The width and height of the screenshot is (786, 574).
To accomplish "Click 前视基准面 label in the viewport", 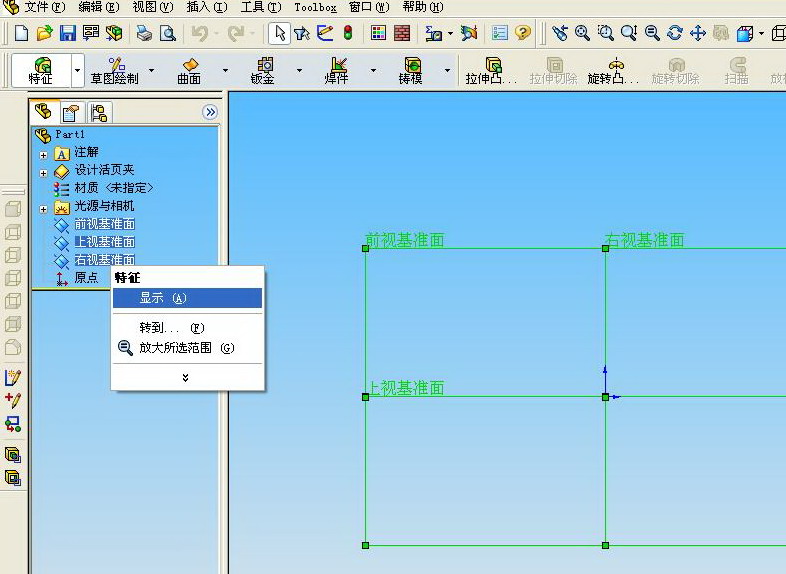I will [405, 240].
